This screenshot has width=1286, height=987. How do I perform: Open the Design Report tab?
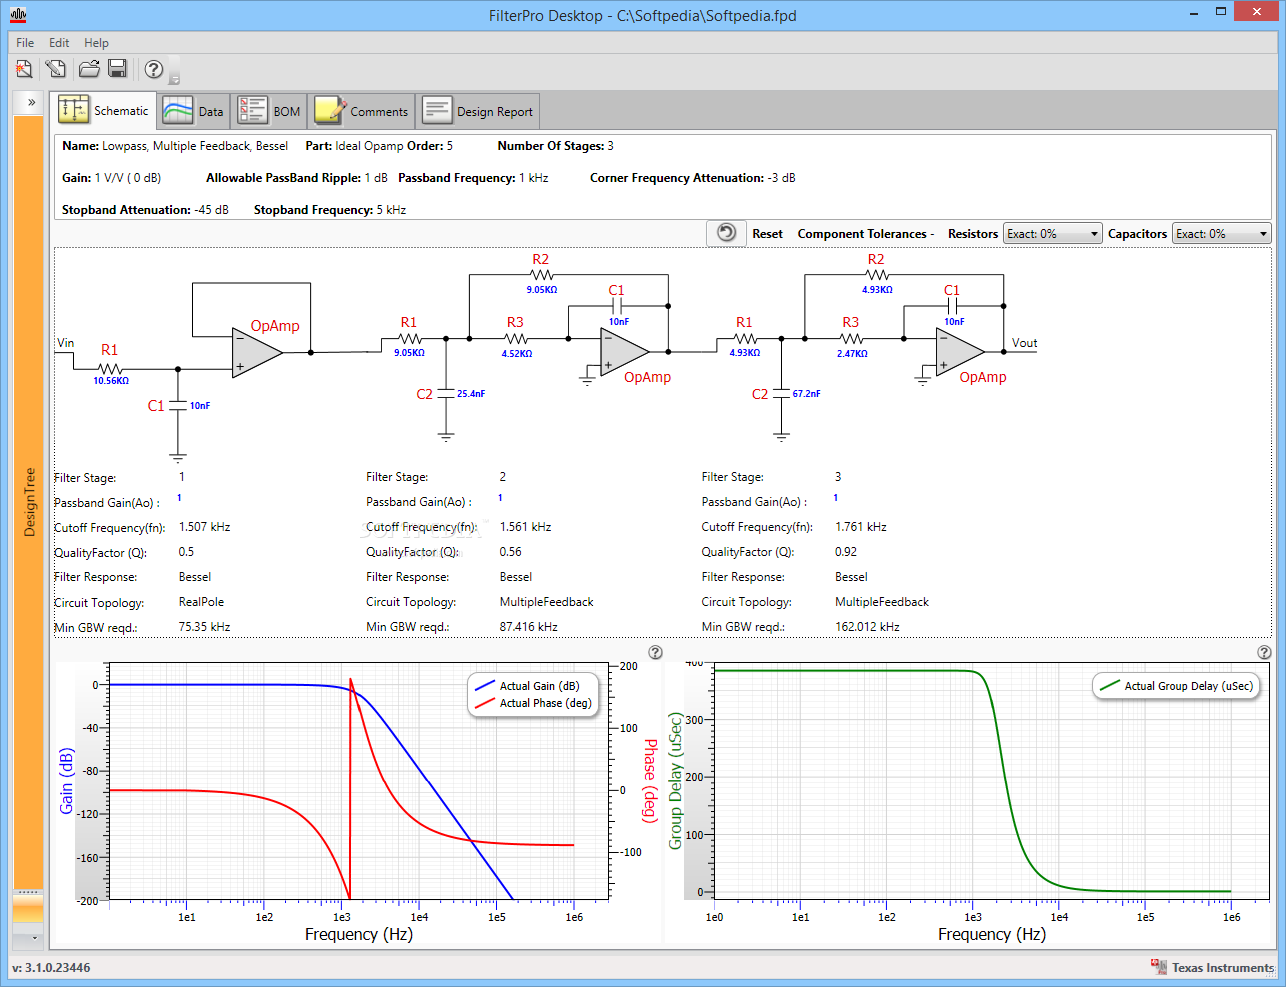[x=478, y=111]
